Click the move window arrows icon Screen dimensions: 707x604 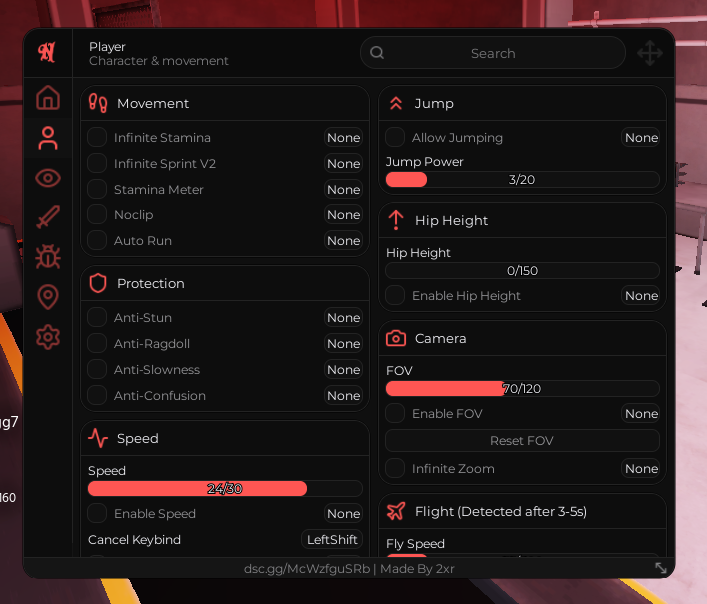[650, 53]
